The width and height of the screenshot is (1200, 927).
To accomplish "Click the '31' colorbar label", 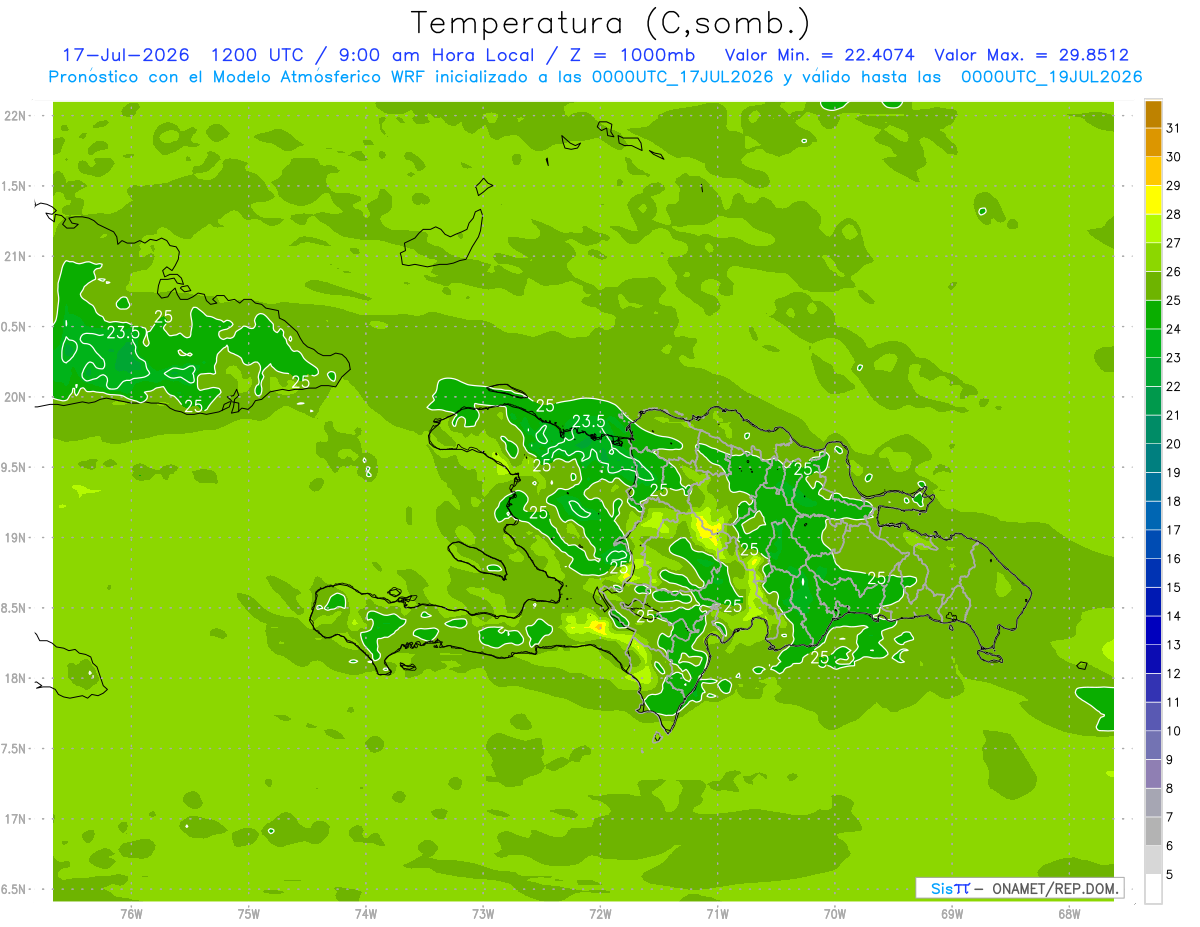I will 1173,128.
